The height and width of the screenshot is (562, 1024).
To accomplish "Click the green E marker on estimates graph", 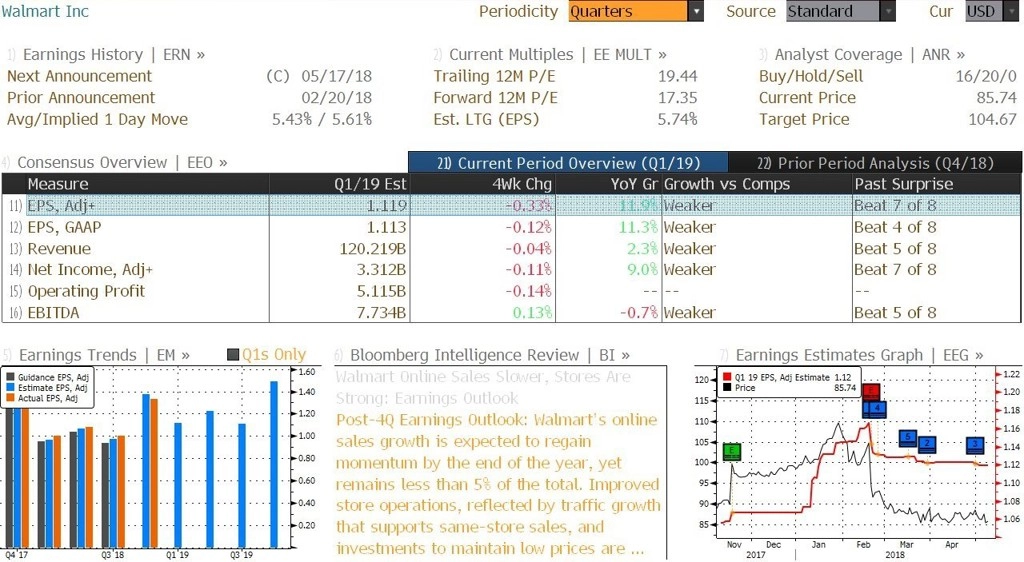I will [x=732, y=450].
